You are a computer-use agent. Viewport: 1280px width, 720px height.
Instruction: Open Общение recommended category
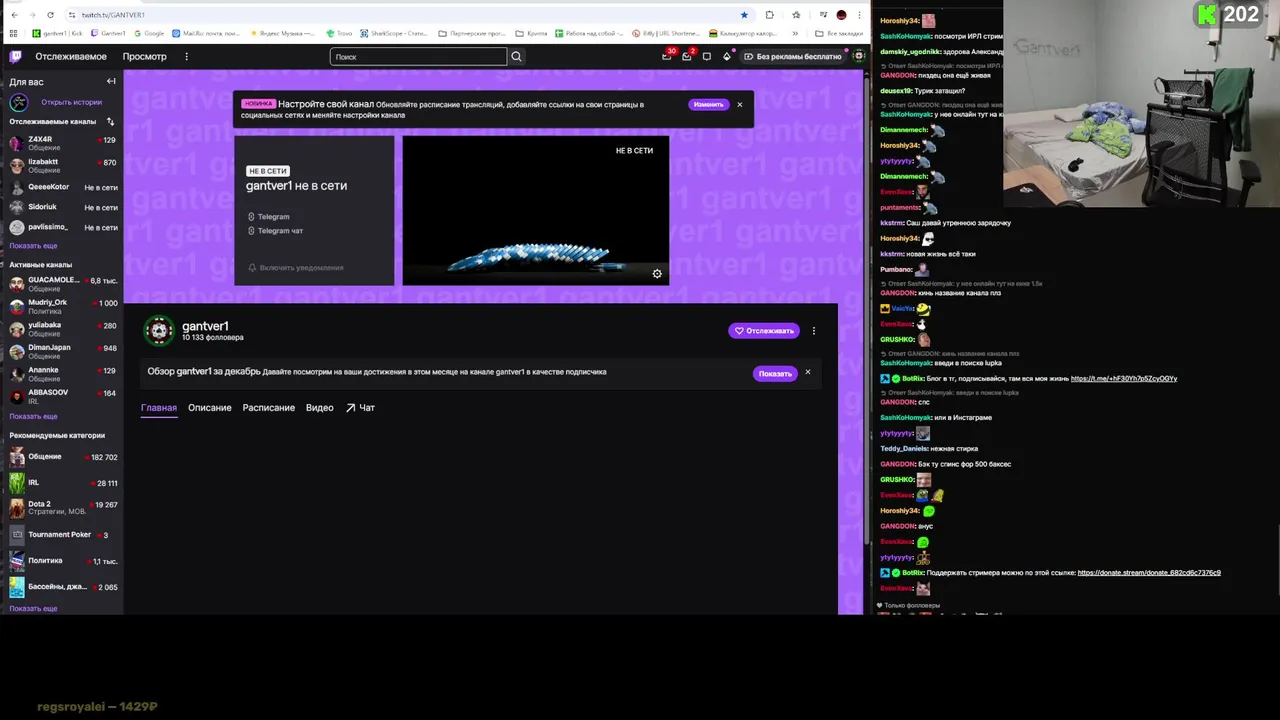click(62, 457)
